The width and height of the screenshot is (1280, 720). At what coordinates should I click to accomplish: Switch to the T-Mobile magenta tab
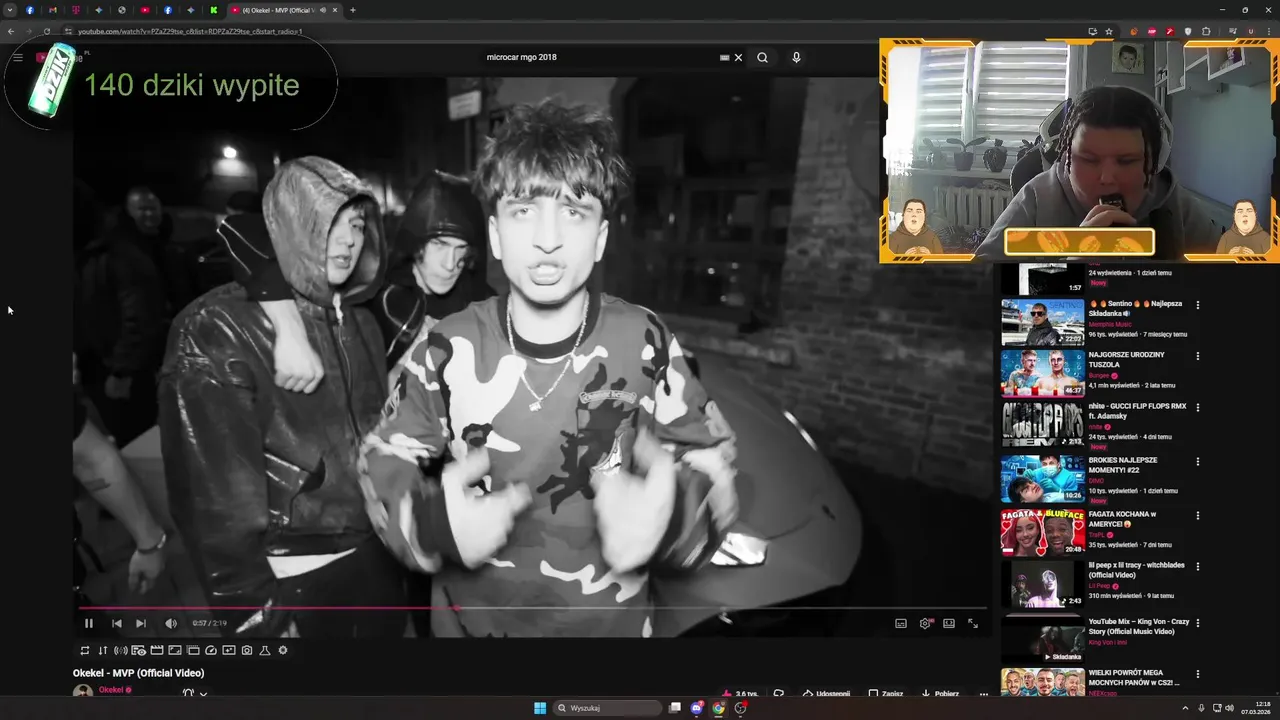pos(76,10)
